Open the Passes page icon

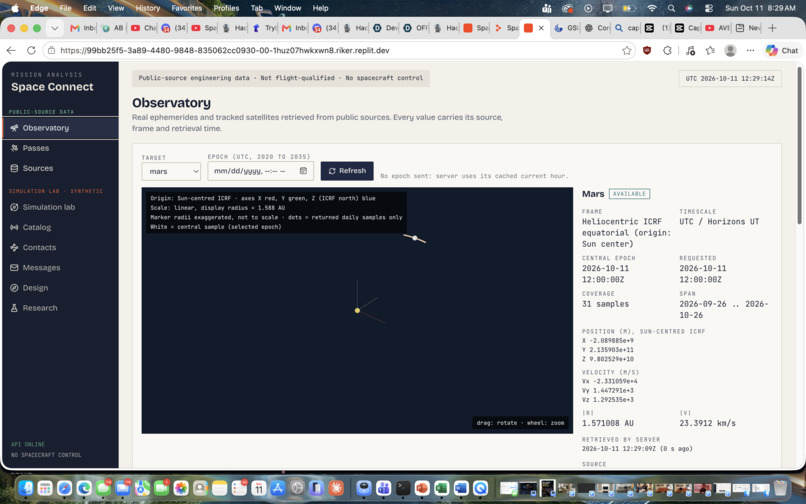(x=14, y=148)
